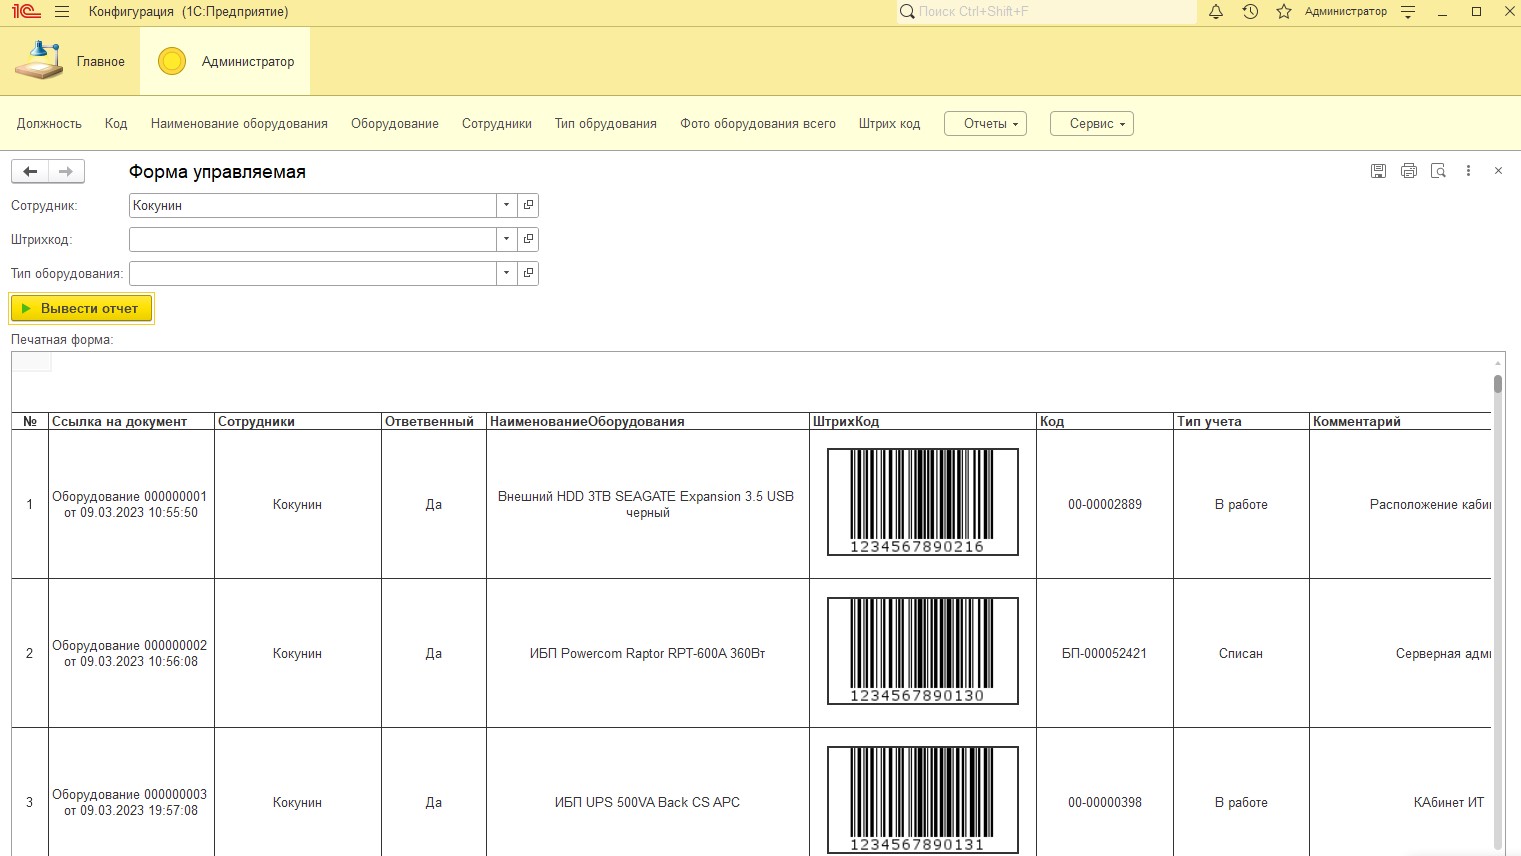The image size is (1521, 856).
Task: Select barcode image 1234567890216
Action: click(x=922, y=502)
